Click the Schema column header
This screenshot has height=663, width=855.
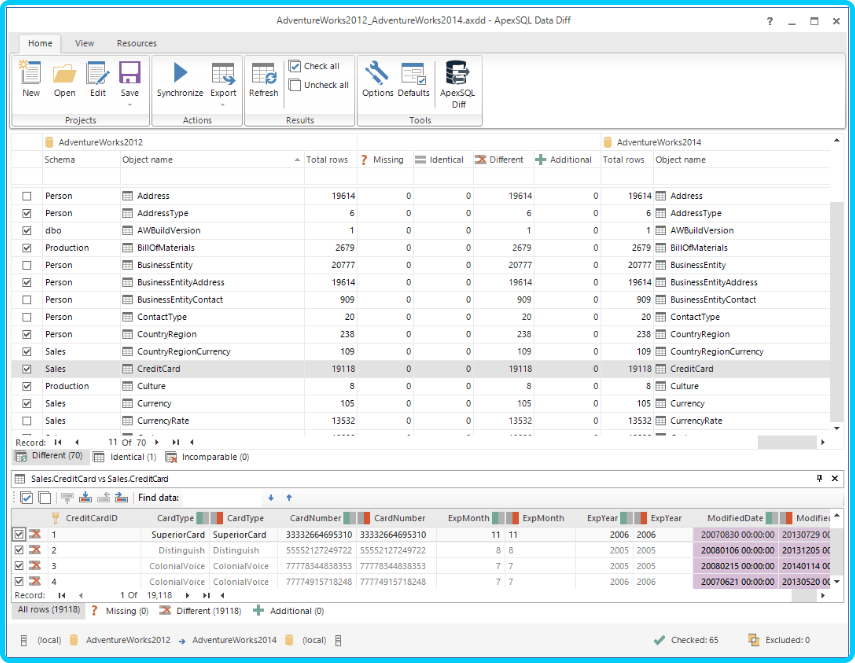[x=81, y=160]
